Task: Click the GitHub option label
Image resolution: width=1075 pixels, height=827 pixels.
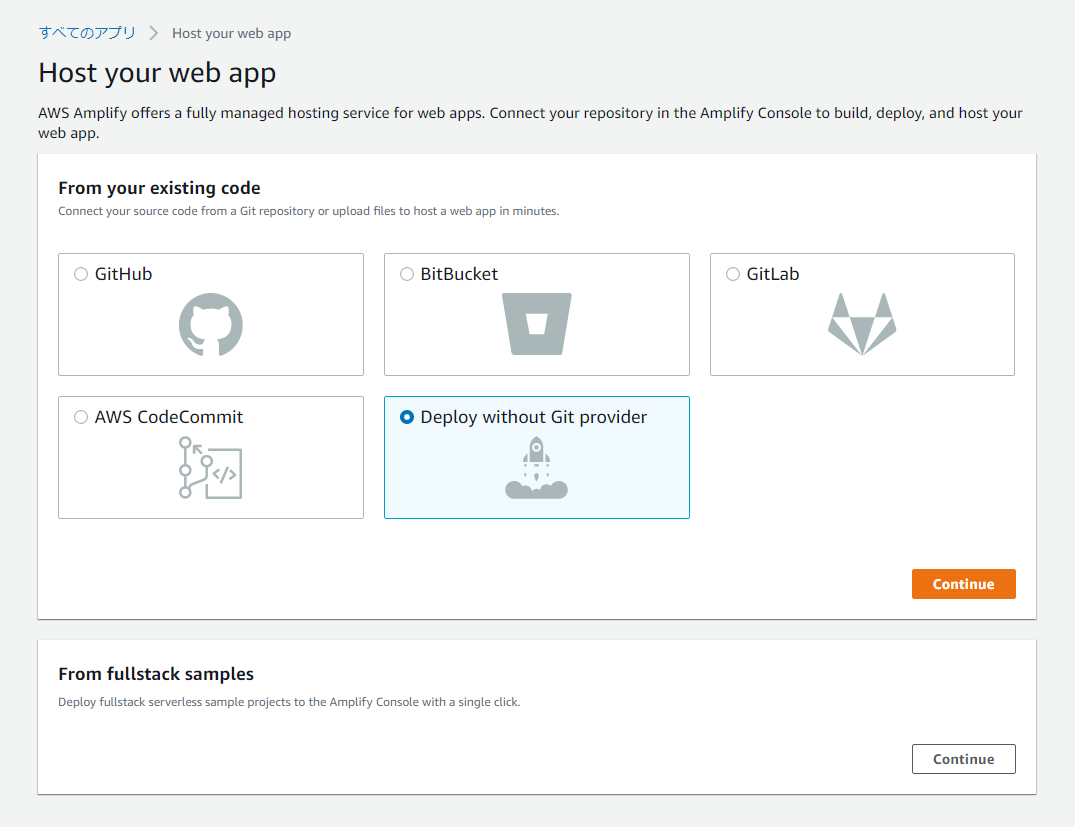Action: pyautogui.click(x=123, y=274)
